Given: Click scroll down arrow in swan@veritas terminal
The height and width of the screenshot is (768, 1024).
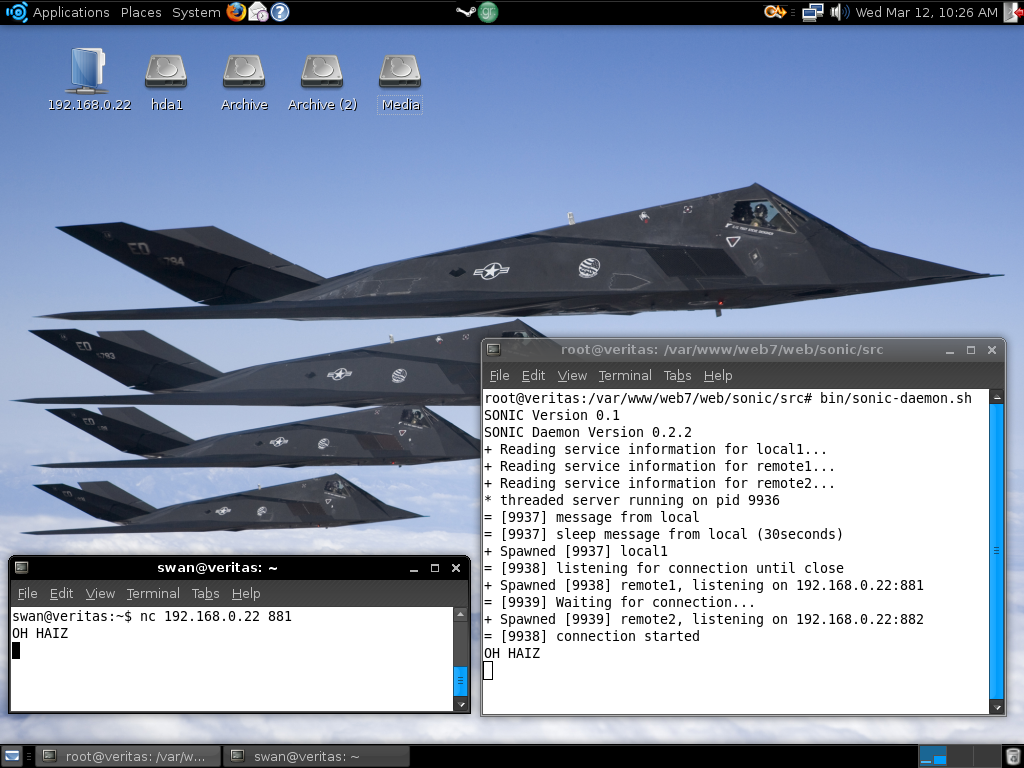Looking at the screenshot, I should (460, 704).
